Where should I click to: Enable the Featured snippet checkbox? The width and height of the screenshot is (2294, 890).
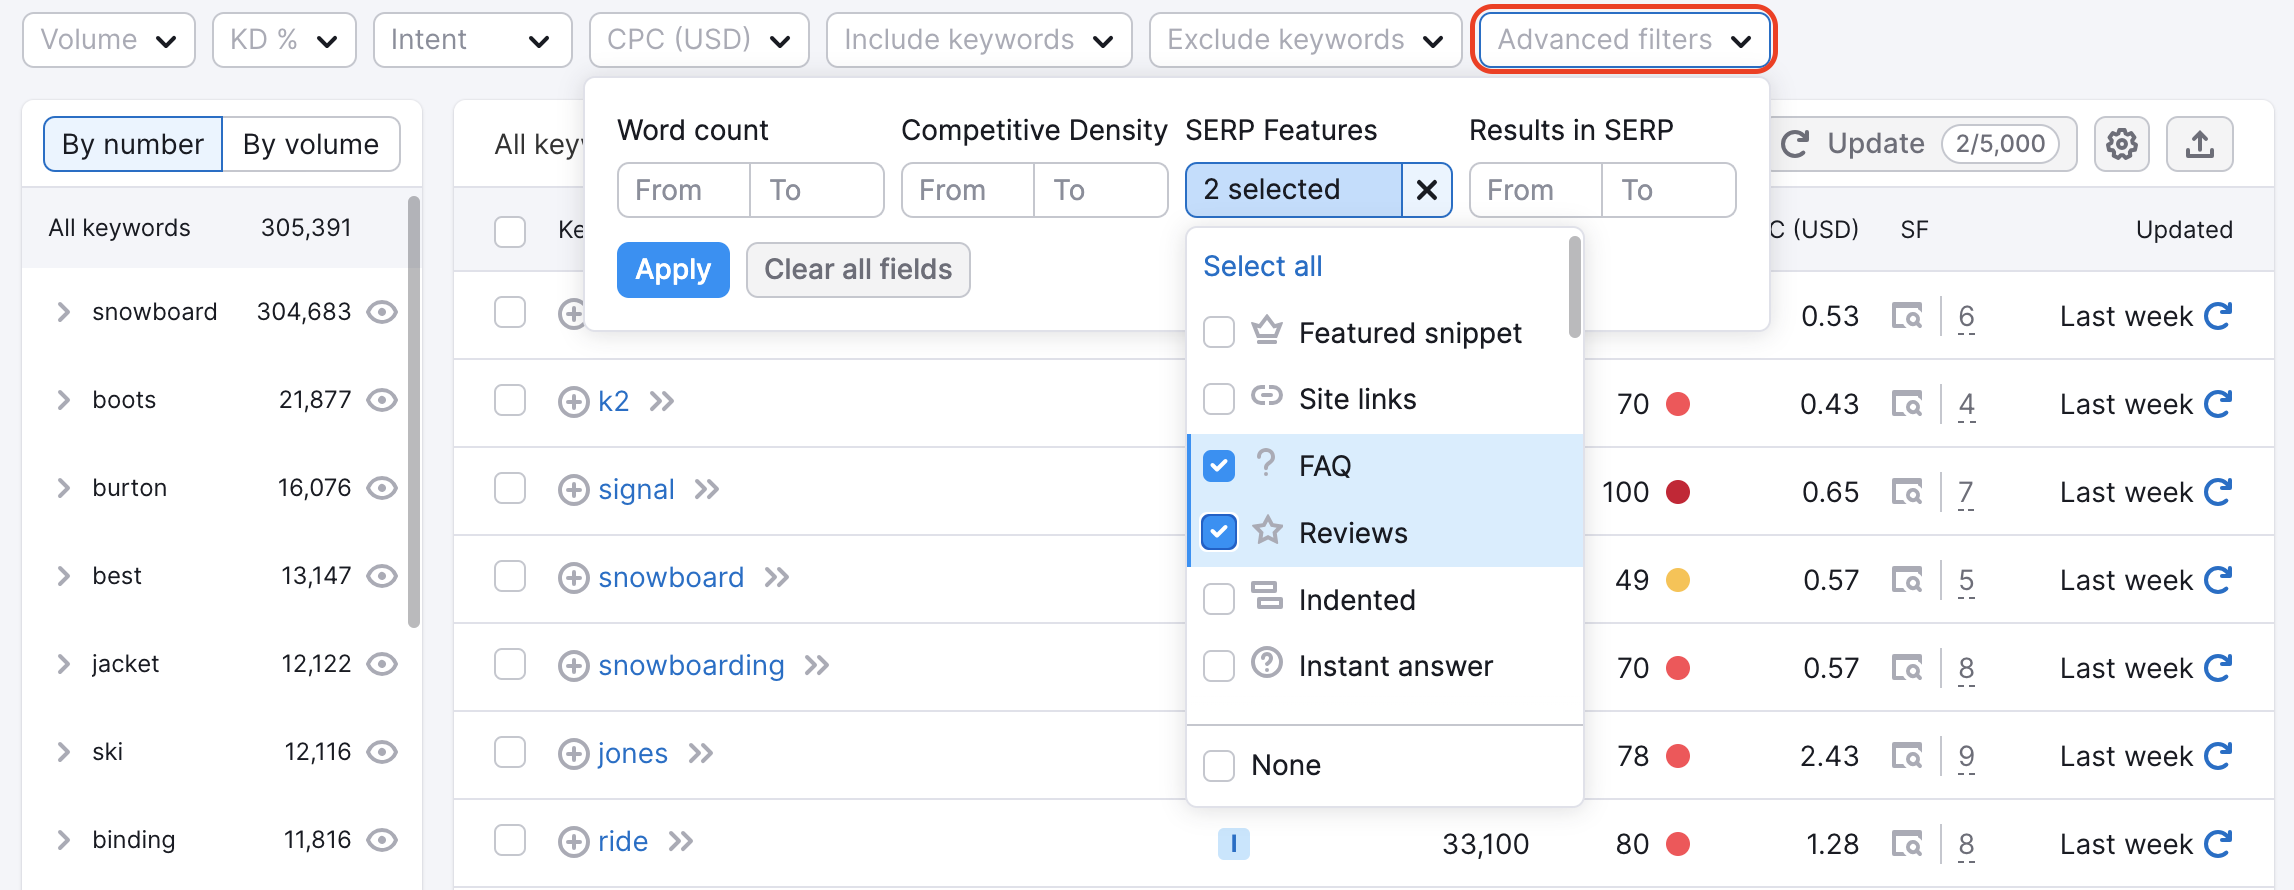1219,332
